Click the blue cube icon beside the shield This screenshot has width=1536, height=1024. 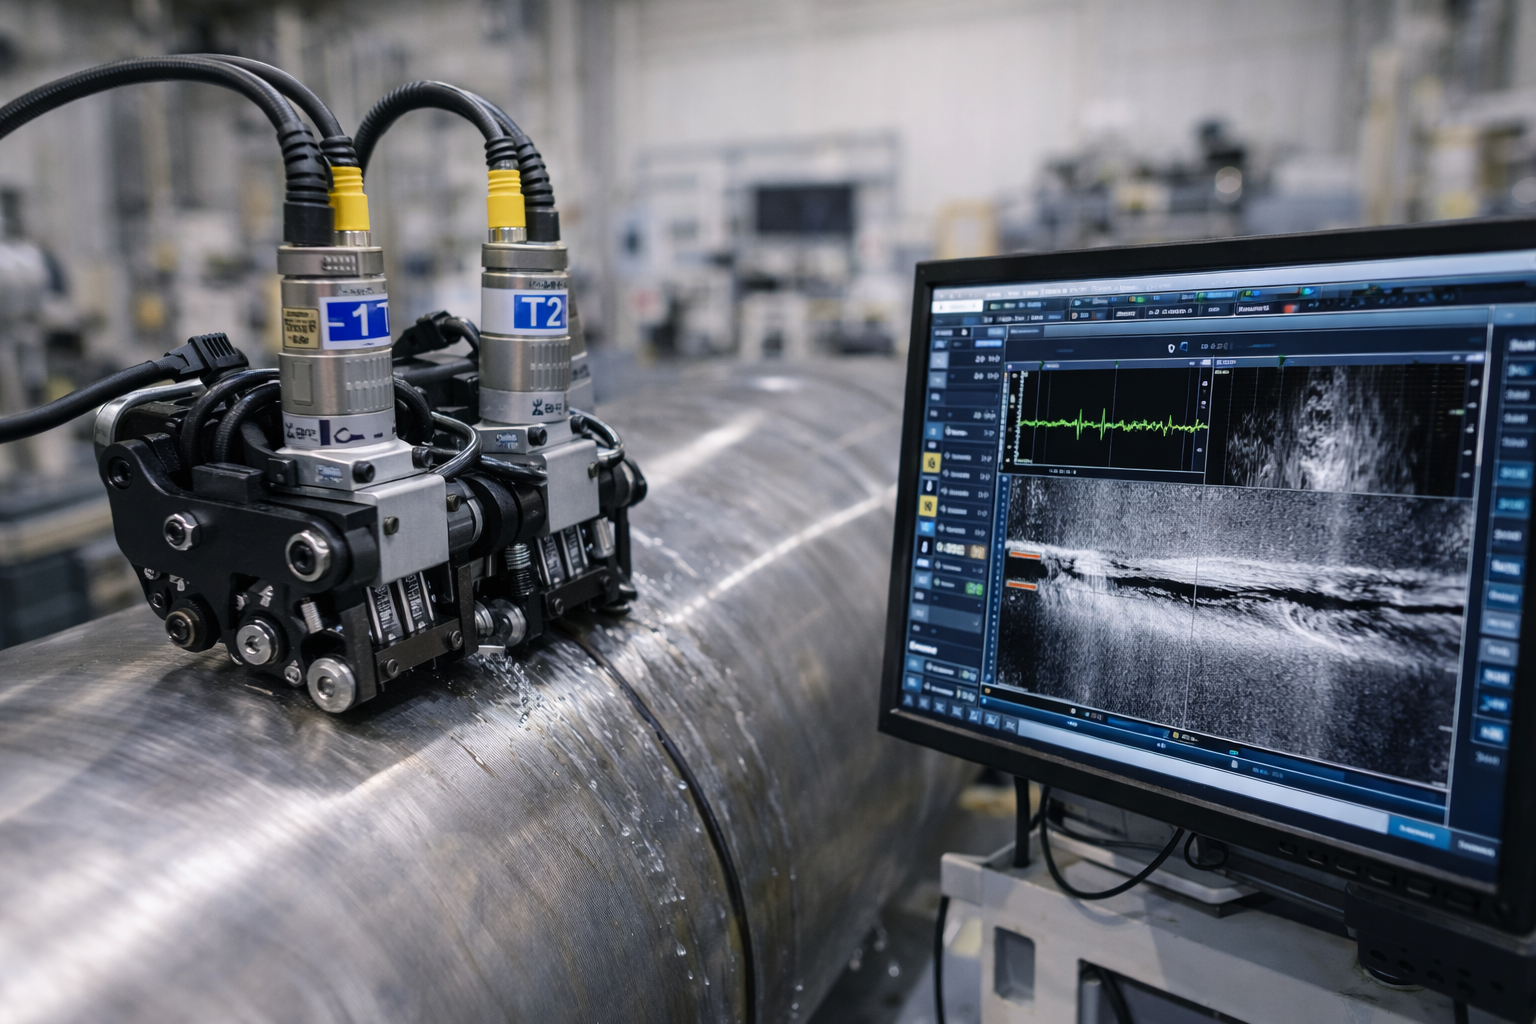(1183, 346)
